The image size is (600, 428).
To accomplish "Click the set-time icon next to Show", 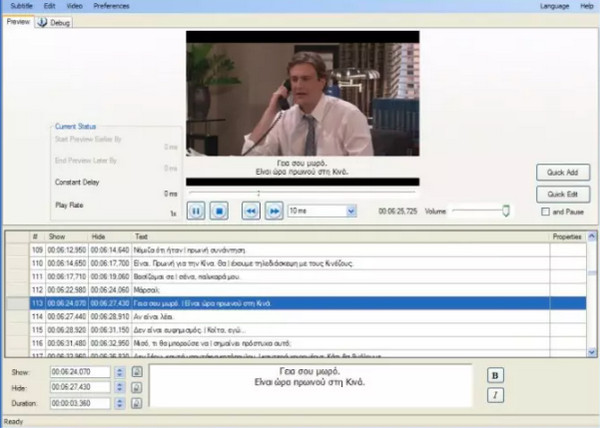I will click(x=137, y=371).
